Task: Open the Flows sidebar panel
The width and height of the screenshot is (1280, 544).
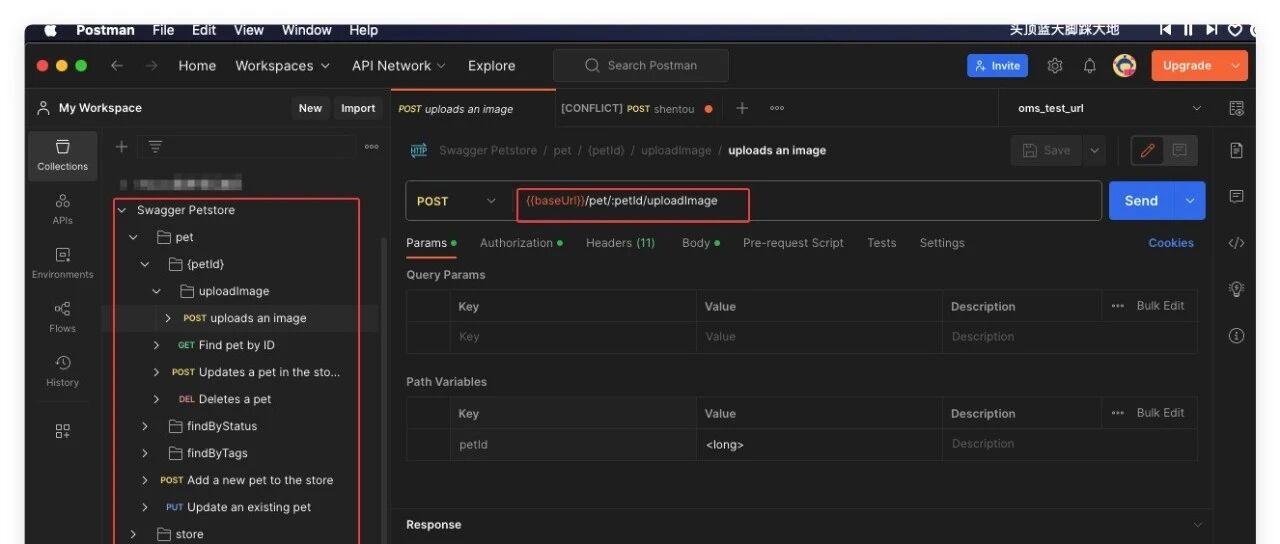Action: click(x=62, y=317)
